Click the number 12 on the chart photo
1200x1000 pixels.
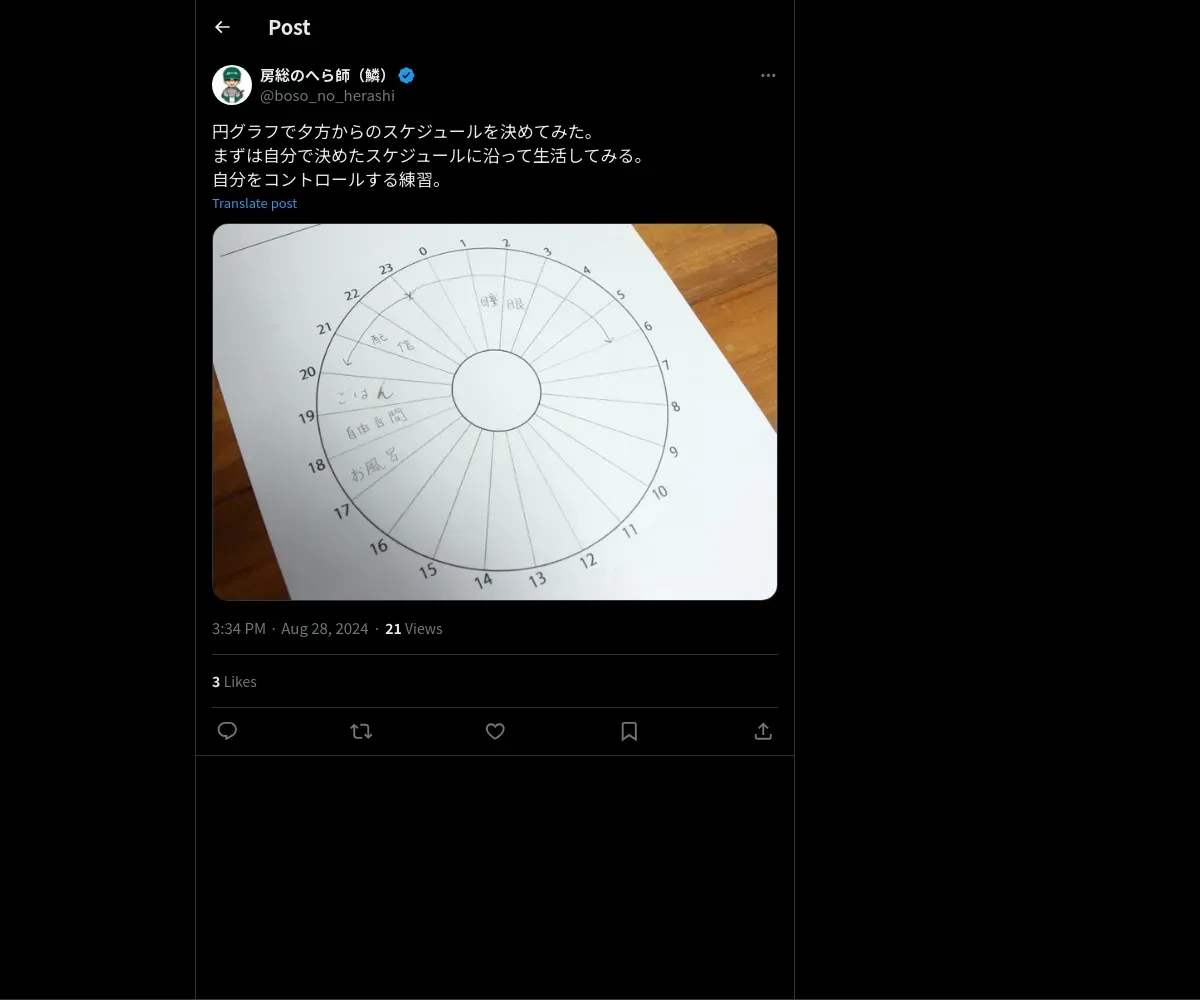coord(588,561)
